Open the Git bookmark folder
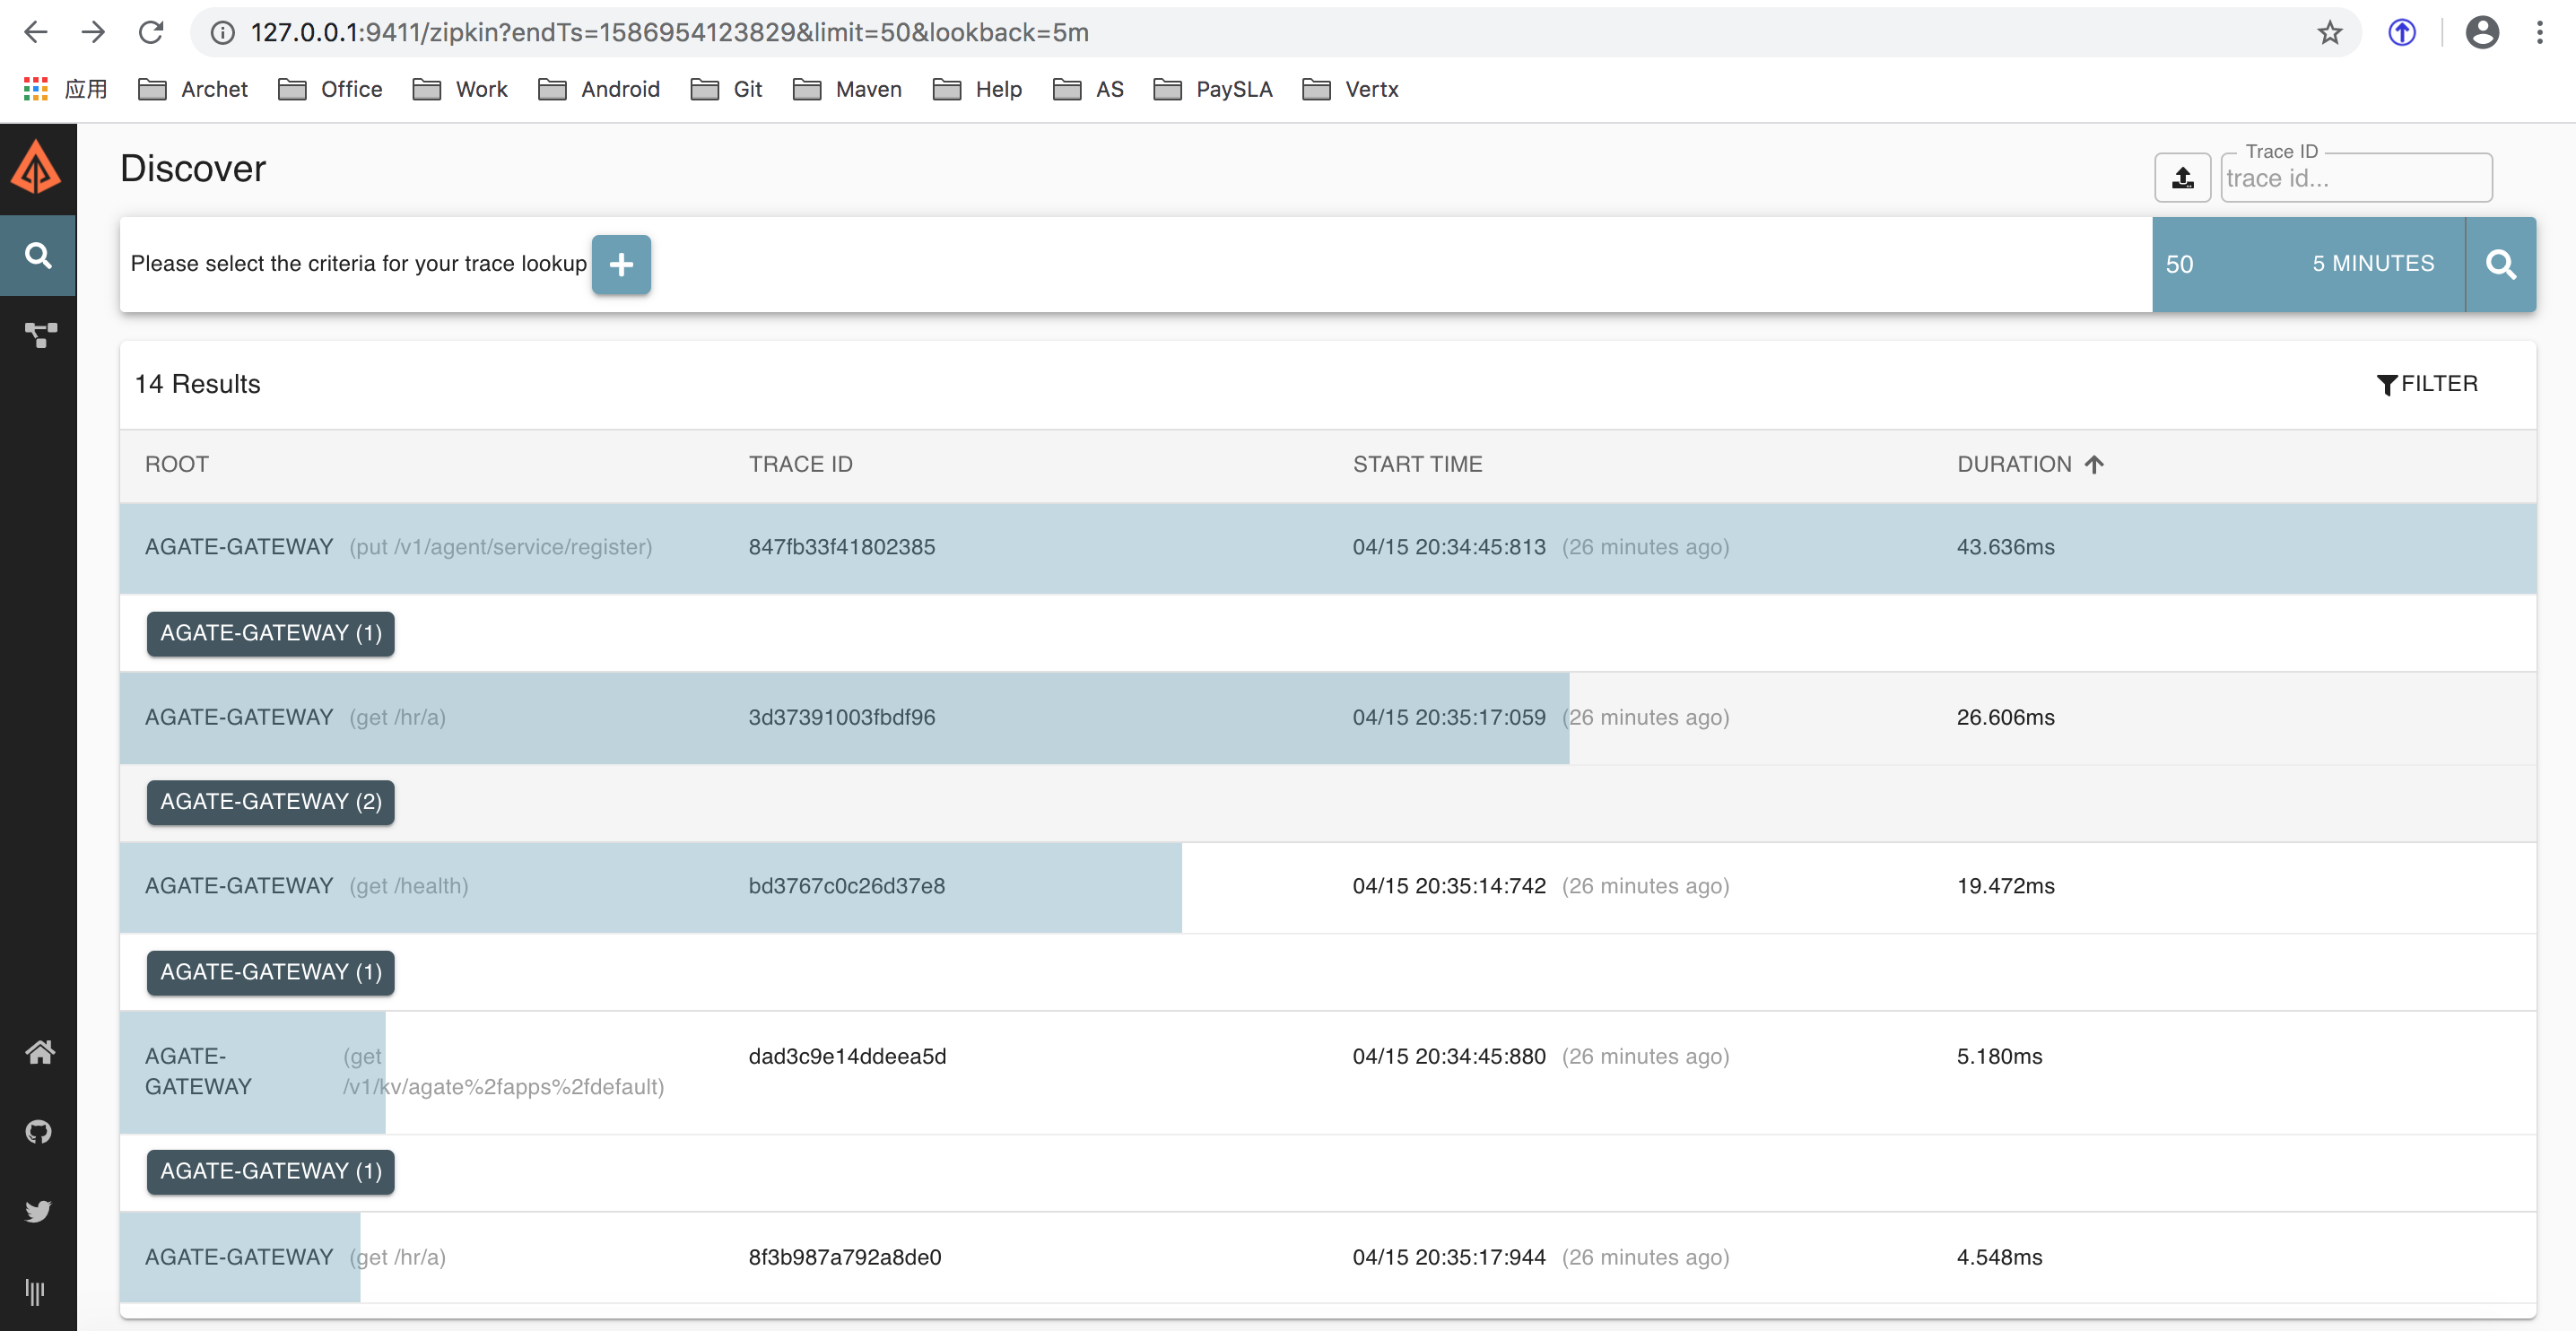Image resolution: width=2576 pixels, height=1331 pixels. point(726,89)
